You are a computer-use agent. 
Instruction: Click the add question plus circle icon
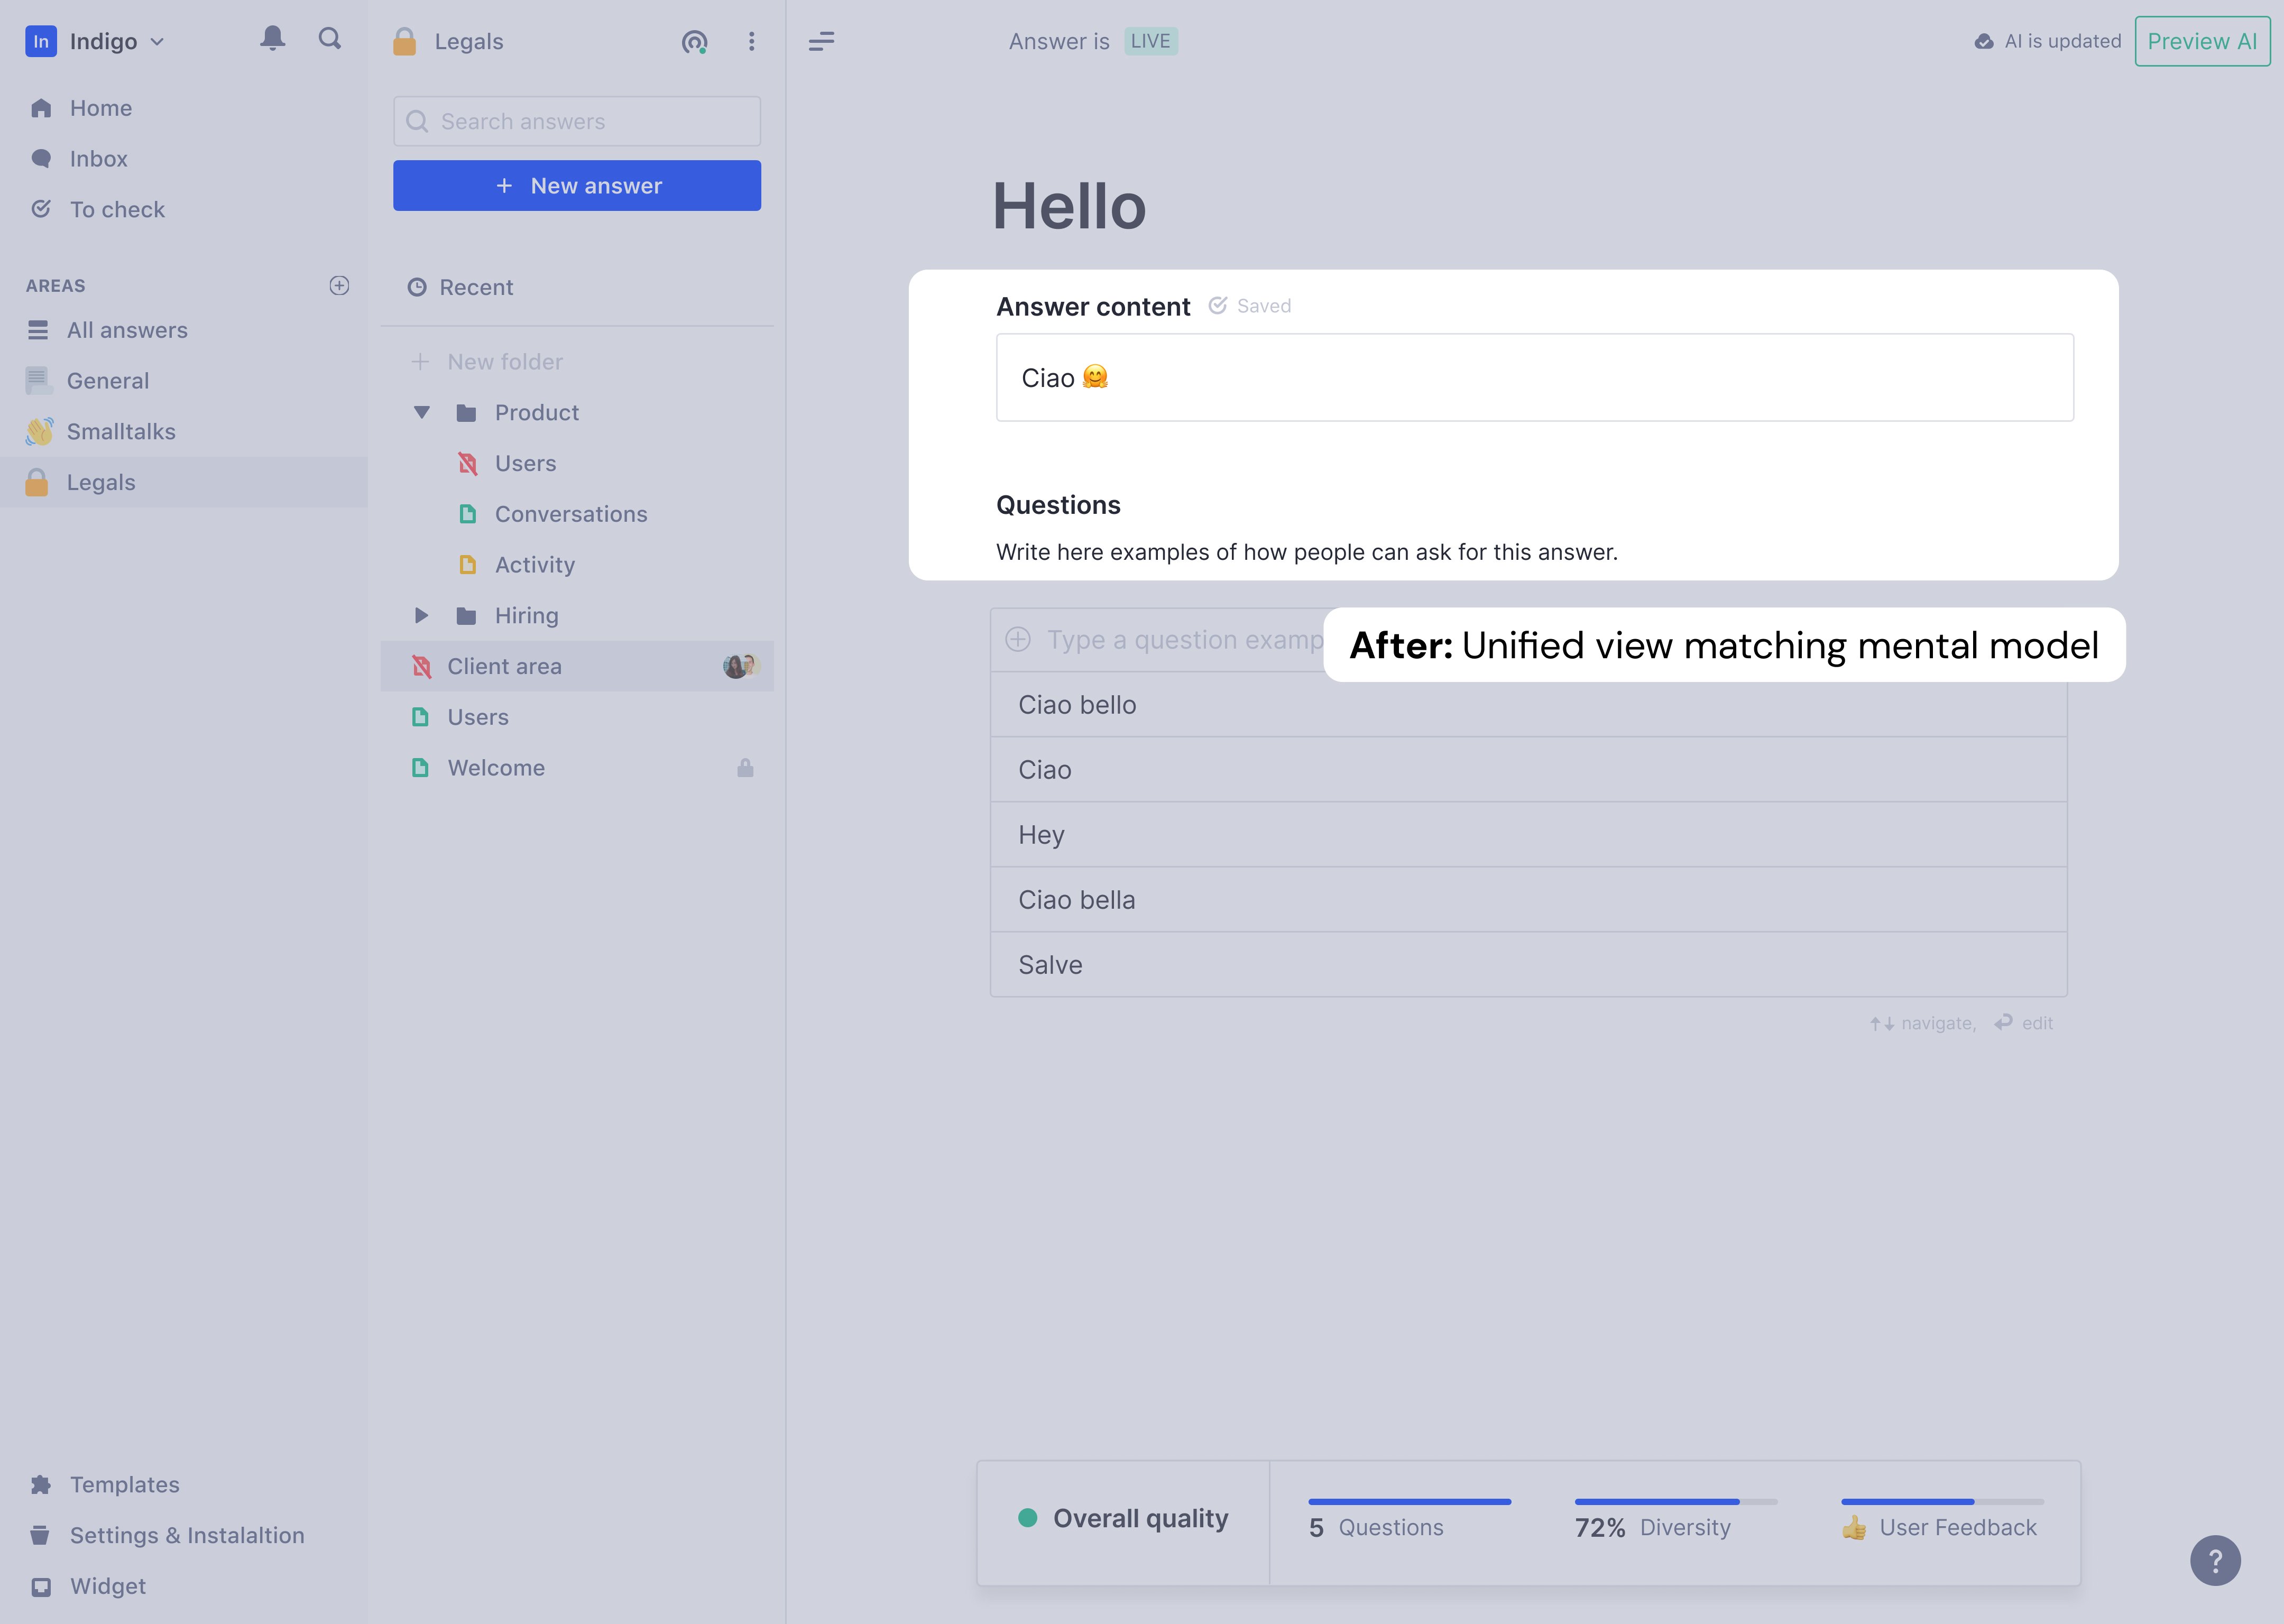pos(1018,640)
